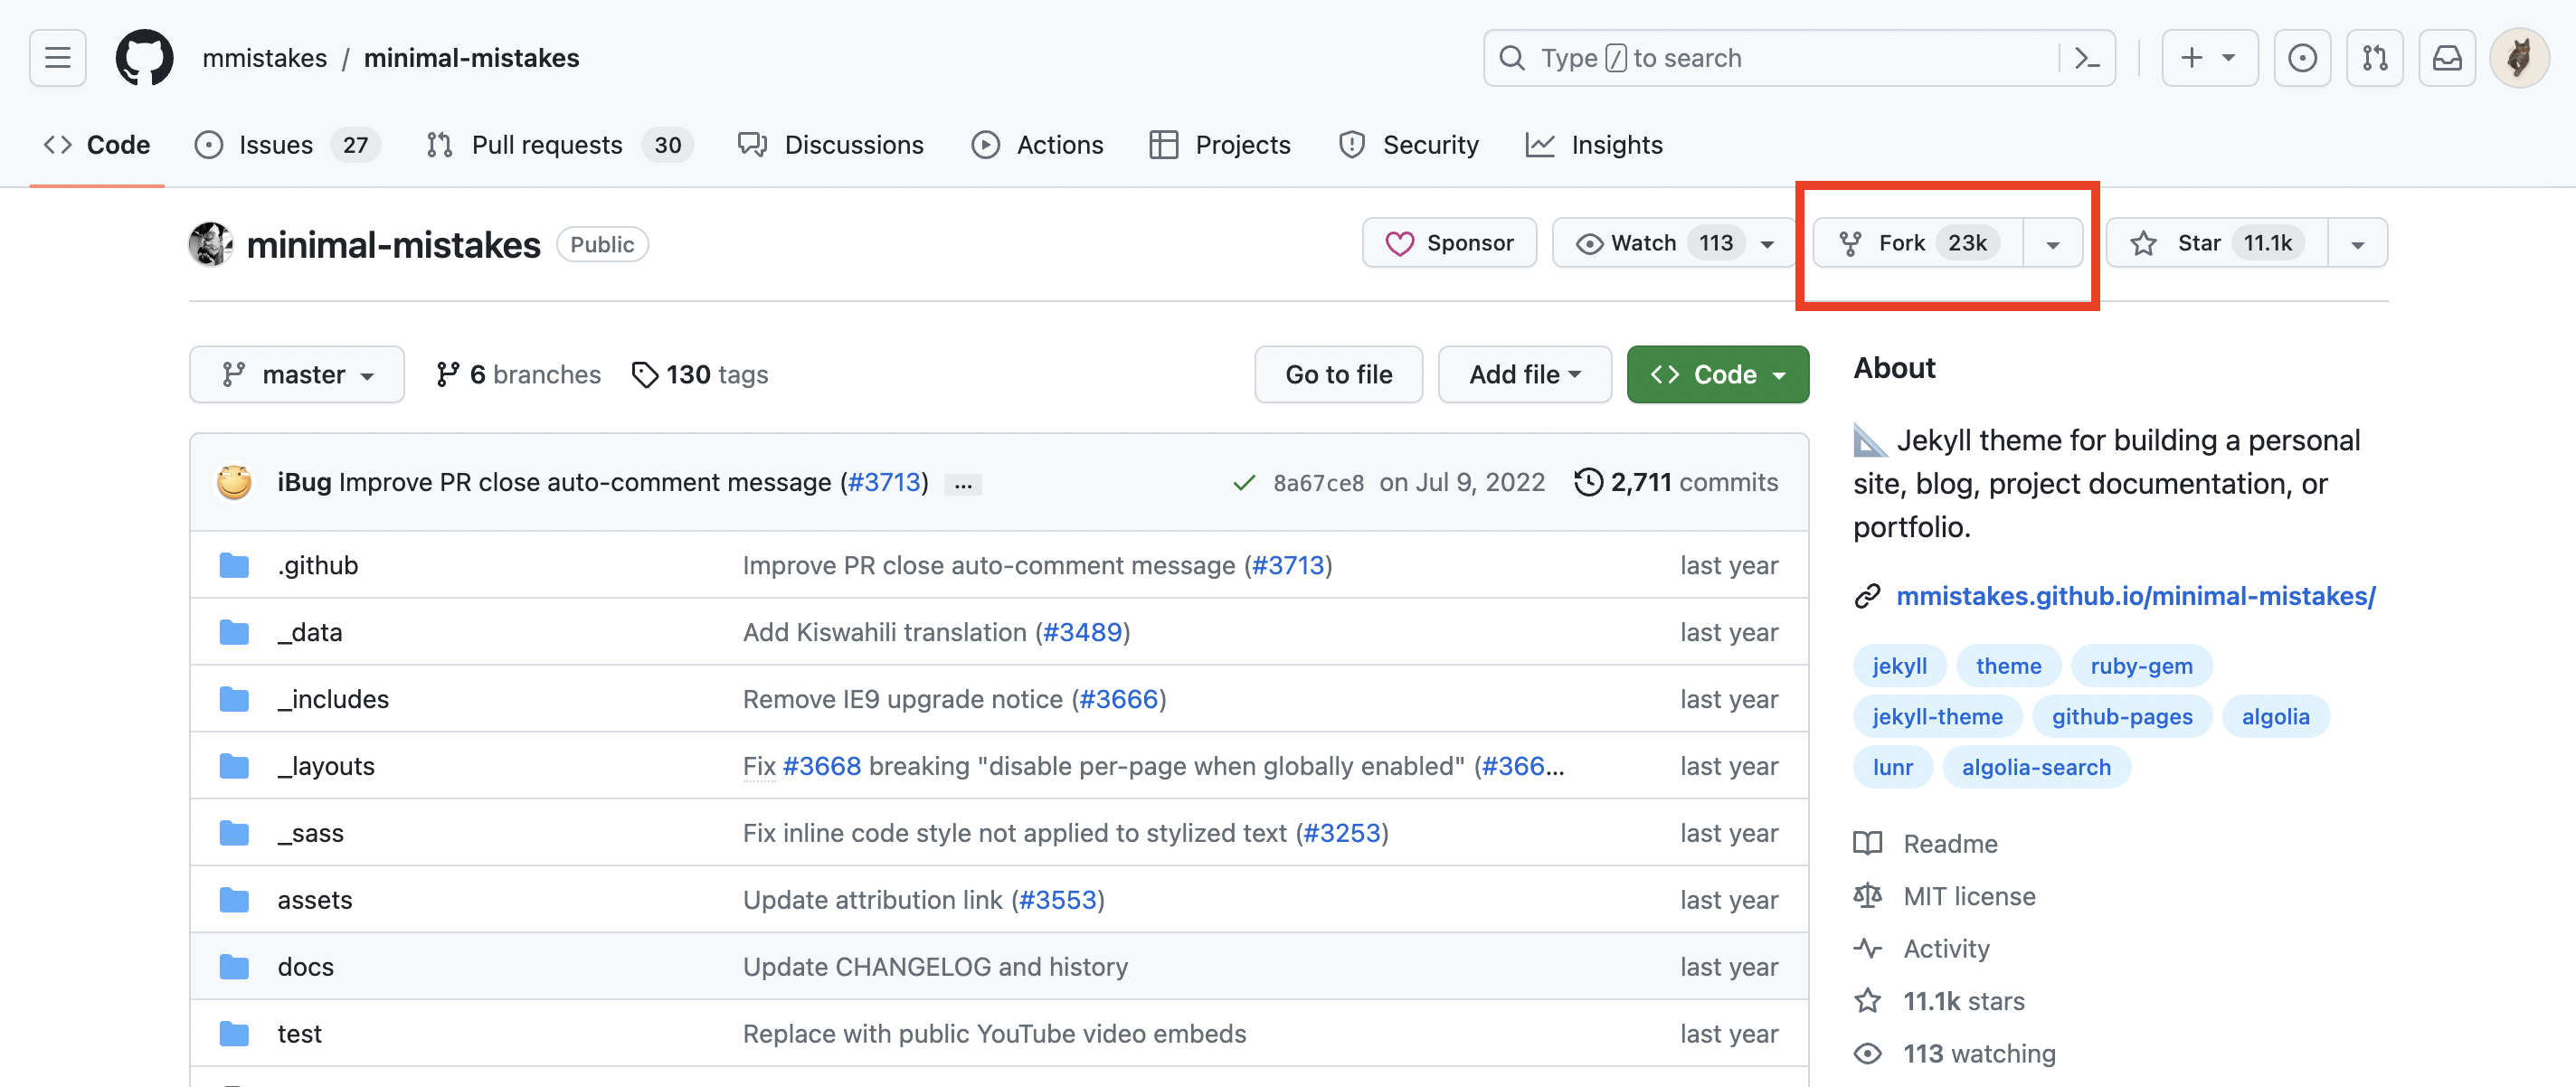Open the mmistakes owner link in breadcrumb
Image resolution: width=2576 pixels, height=1087 pixels.
coord(264,58)
